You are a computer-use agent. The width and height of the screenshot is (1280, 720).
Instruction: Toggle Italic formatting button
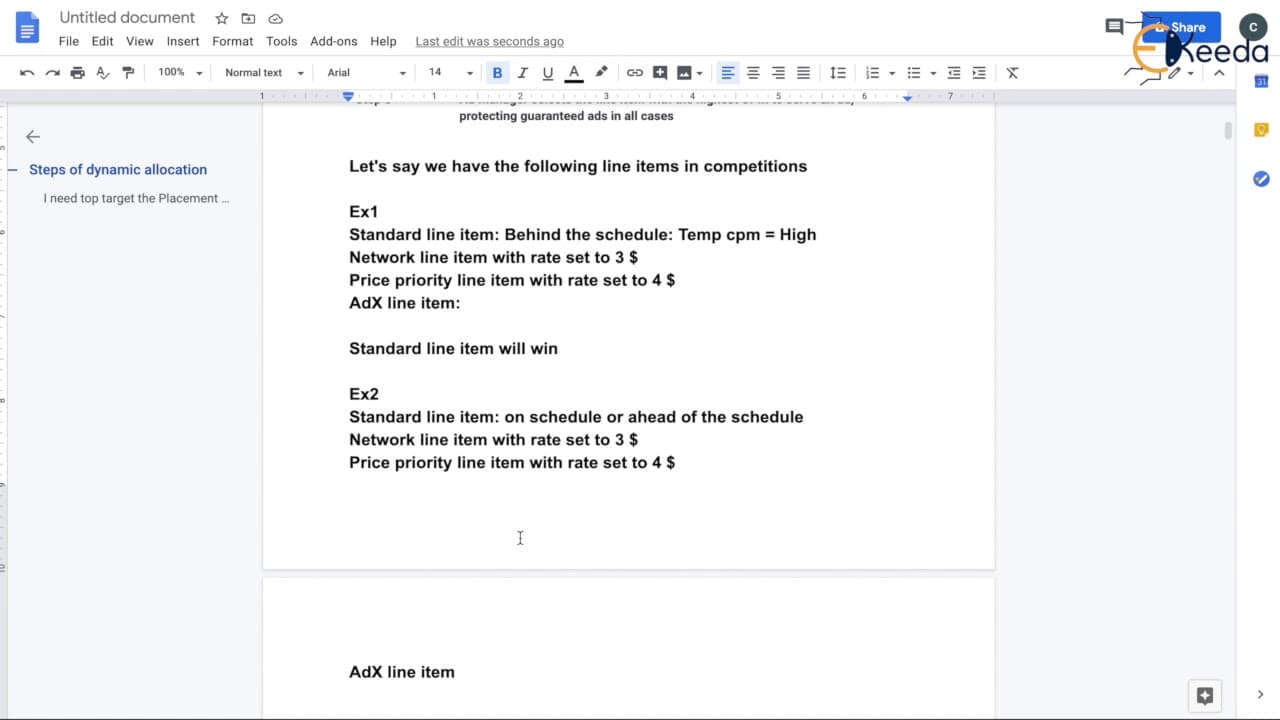[522, 73]
